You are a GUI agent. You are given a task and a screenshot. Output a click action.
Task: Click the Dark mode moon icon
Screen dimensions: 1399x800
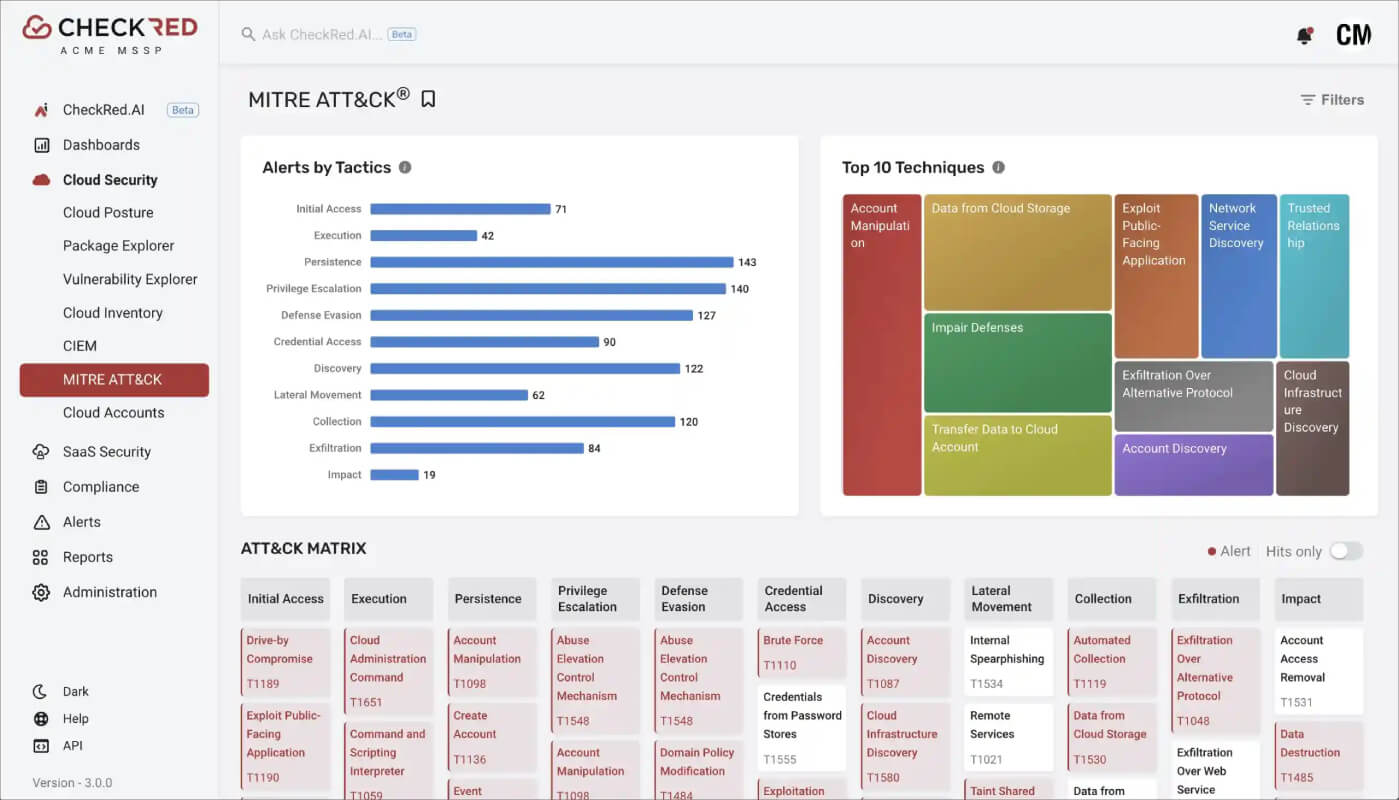point(41,691)
